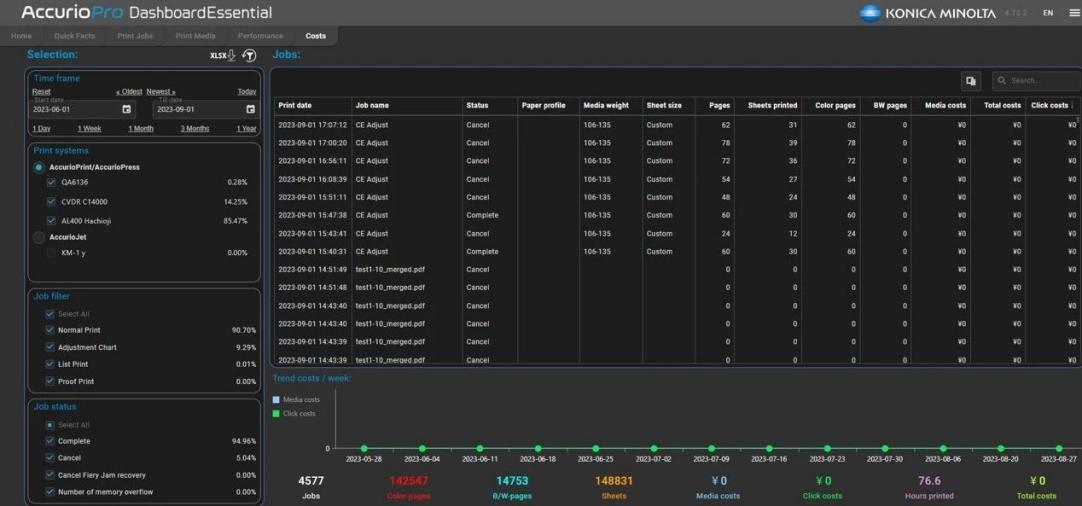The image size is (1082, 506).
Task: Toggle the KM-1 y checkbox
Action: point(51,253)
